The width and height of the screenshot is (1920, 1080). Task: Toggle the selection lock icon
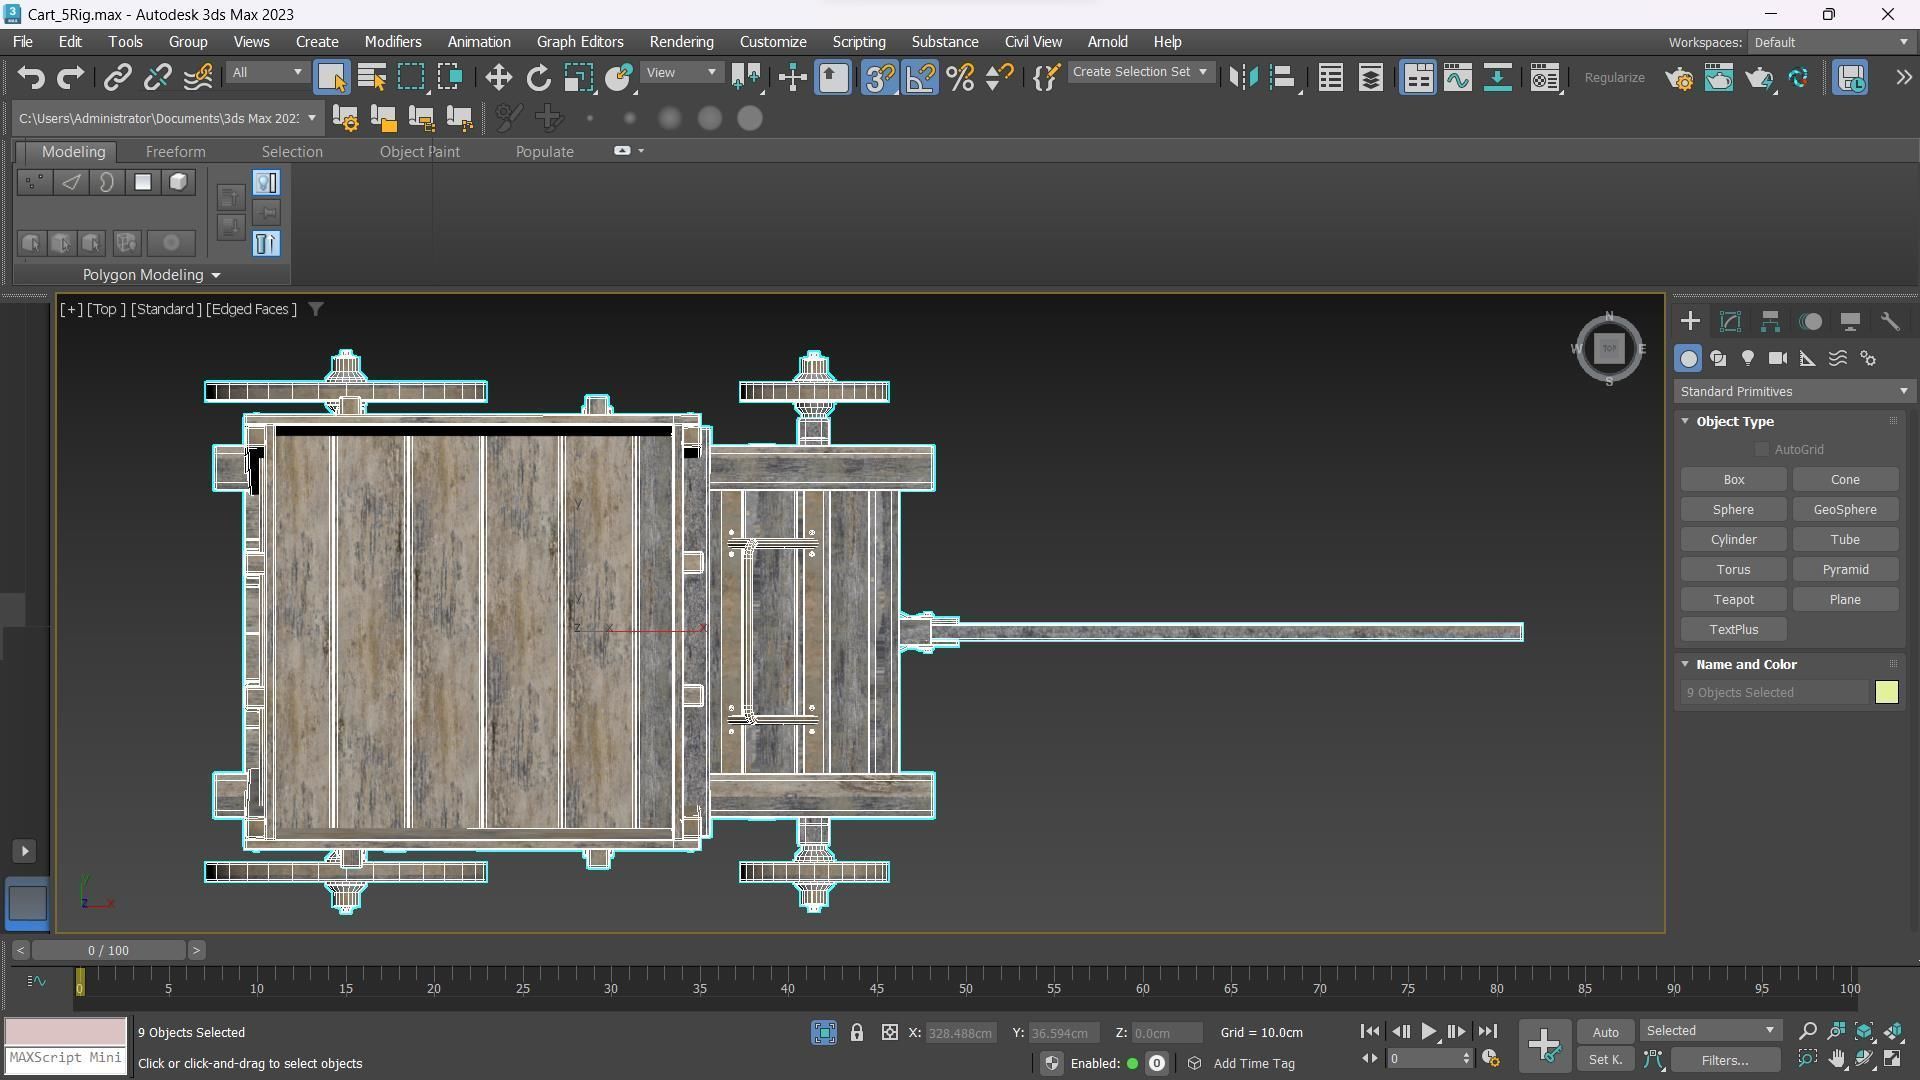[857, 1032]
